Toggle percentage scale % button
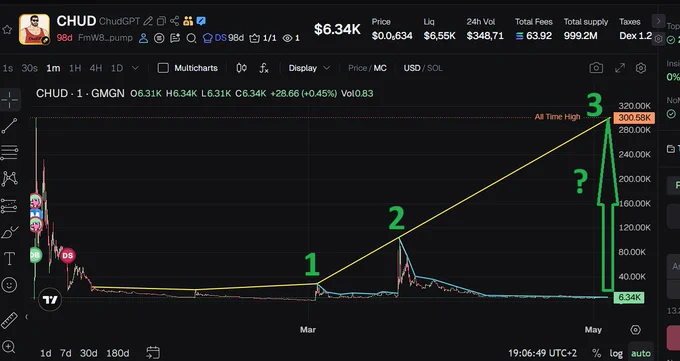 (x=597, y=354)
